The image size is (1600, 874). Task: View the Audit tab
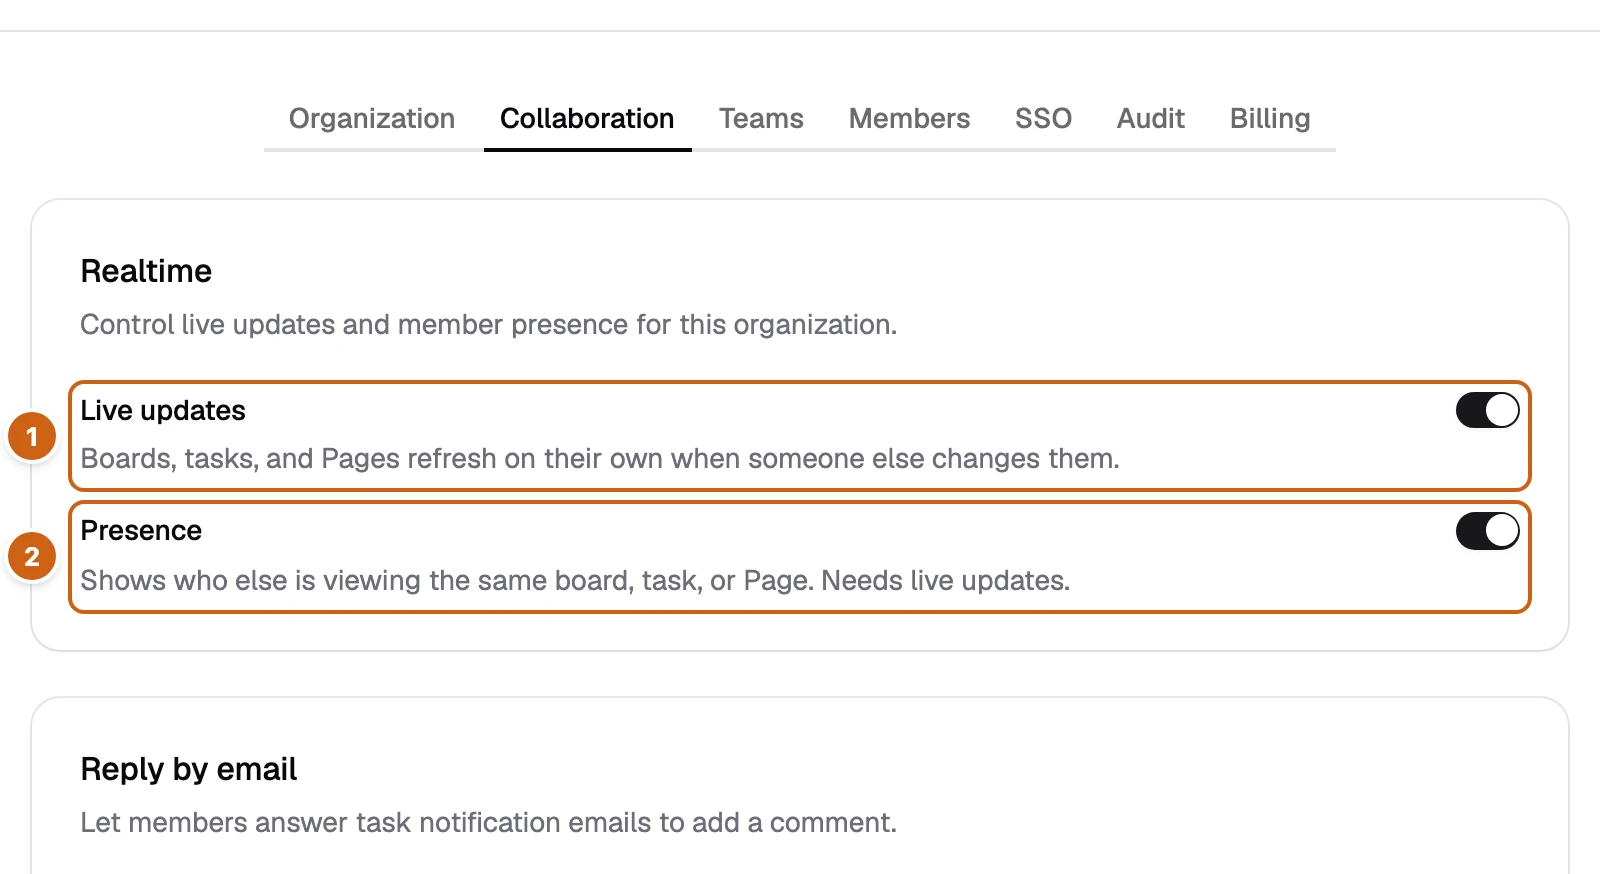(x=1150, y=119)
